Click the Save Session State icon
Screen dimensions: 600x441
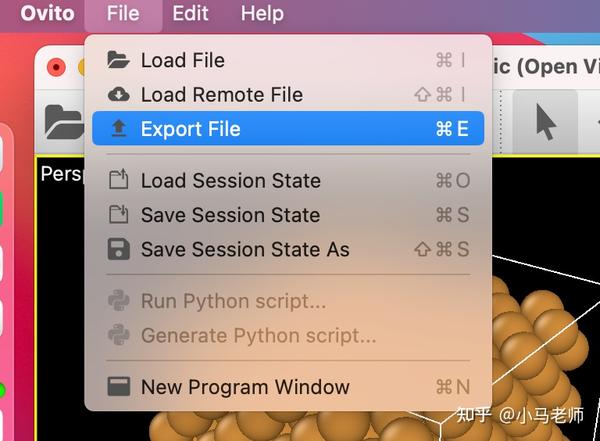click(x=119, y=215)
